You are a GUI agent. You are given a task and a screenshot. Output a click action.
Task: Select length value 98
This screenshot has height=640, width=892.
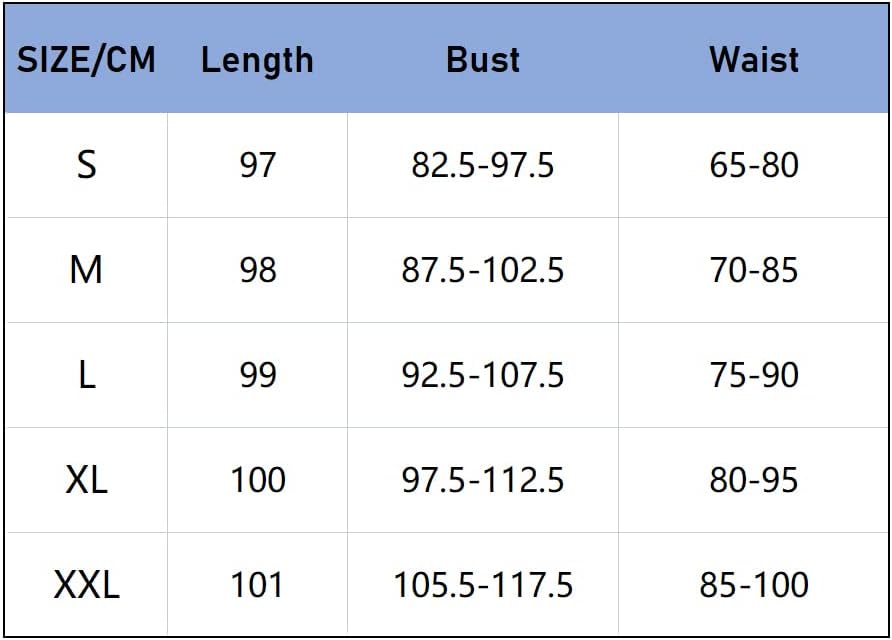tap(257, 270)
